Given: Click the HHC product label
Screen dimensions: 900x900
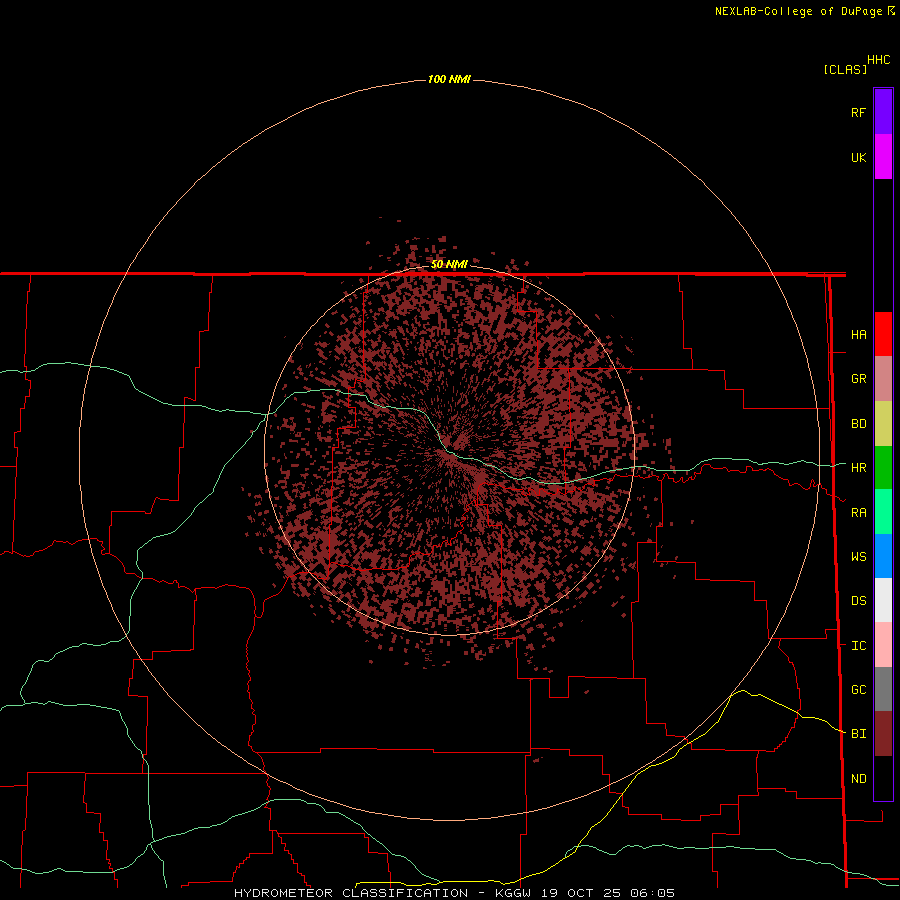Looking at the screenshot, I should (x=878, y=60).
